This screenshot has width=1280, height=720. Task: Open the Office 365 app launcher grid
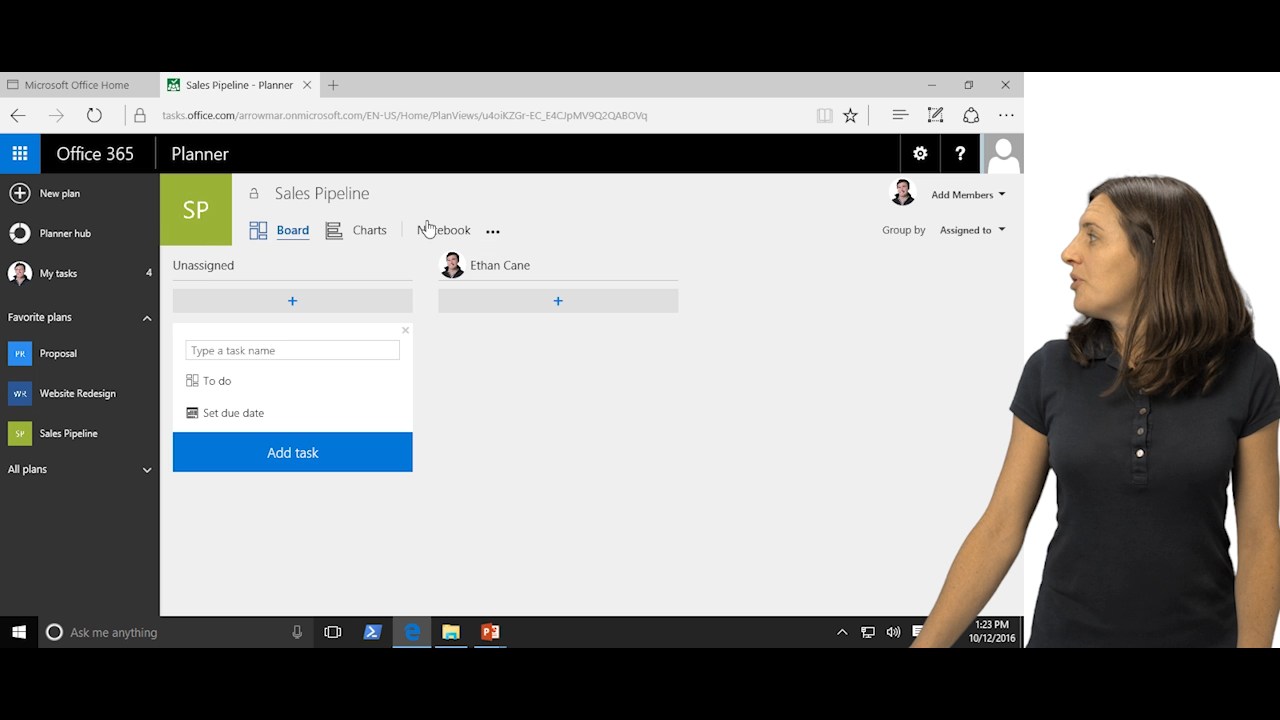(20, 154)
